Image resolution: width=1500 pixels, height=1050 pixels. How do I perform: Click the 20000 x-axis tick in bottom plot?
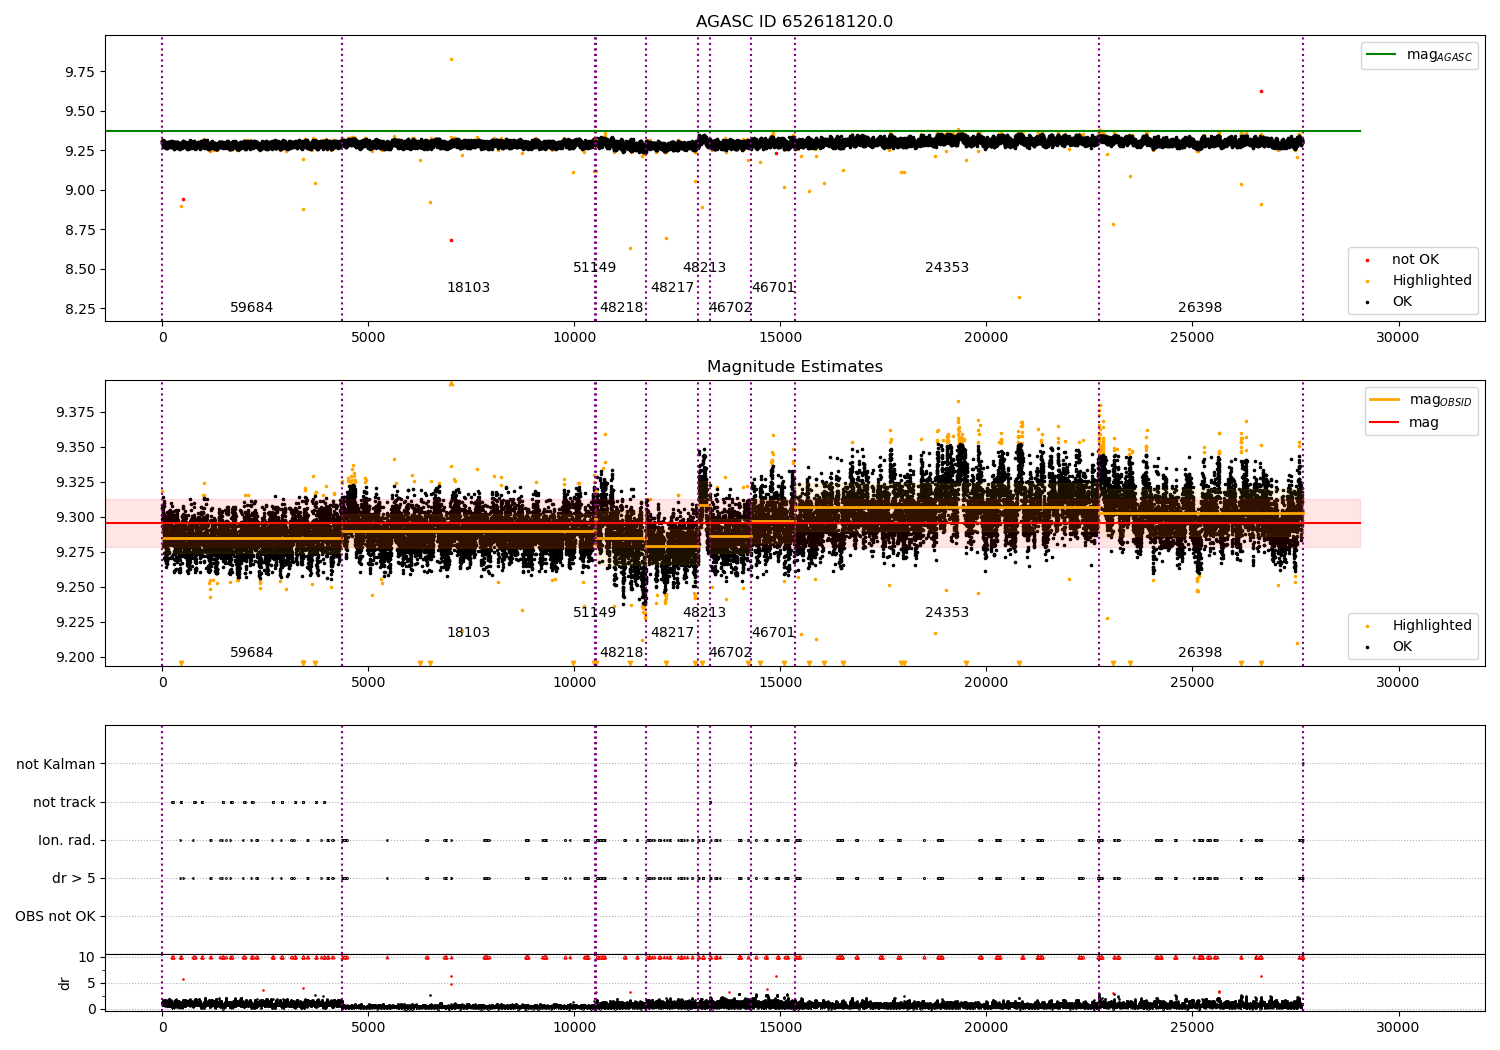pos(985,1027)
